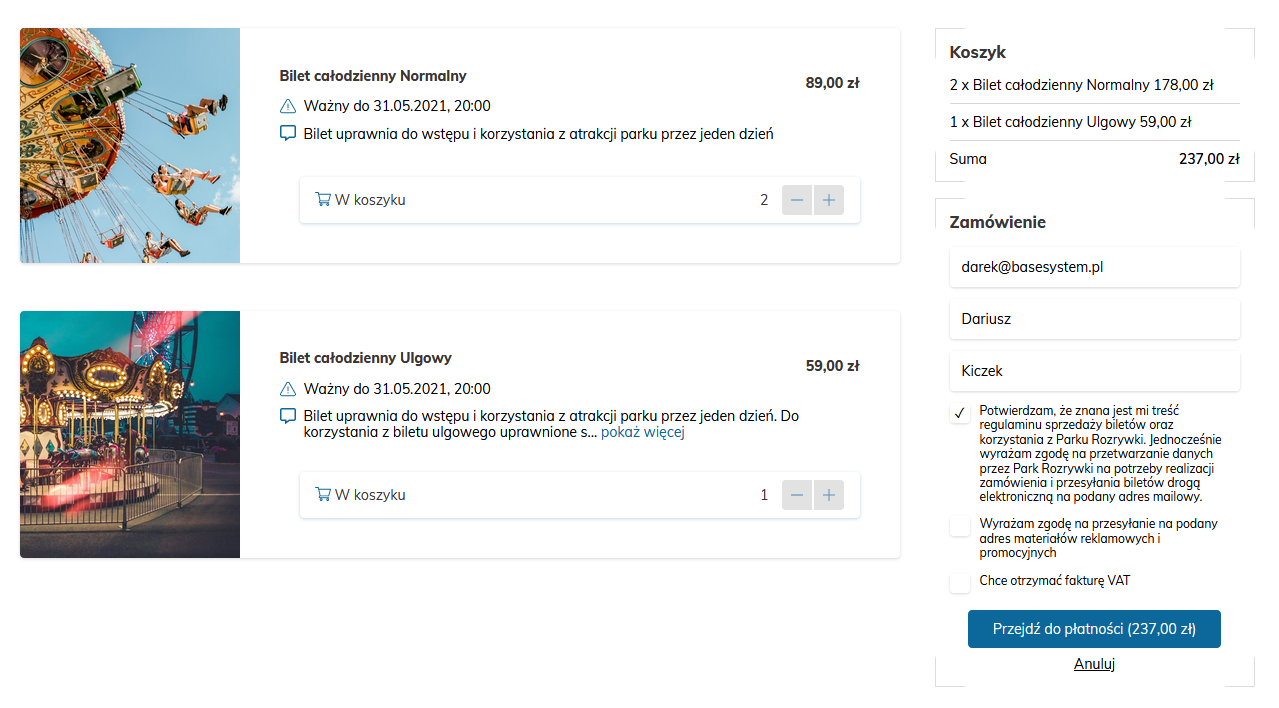The image size is (1279, 708).
Task: Click warning triangle icon on Ulgowy ticket
Action: point(288,389)
